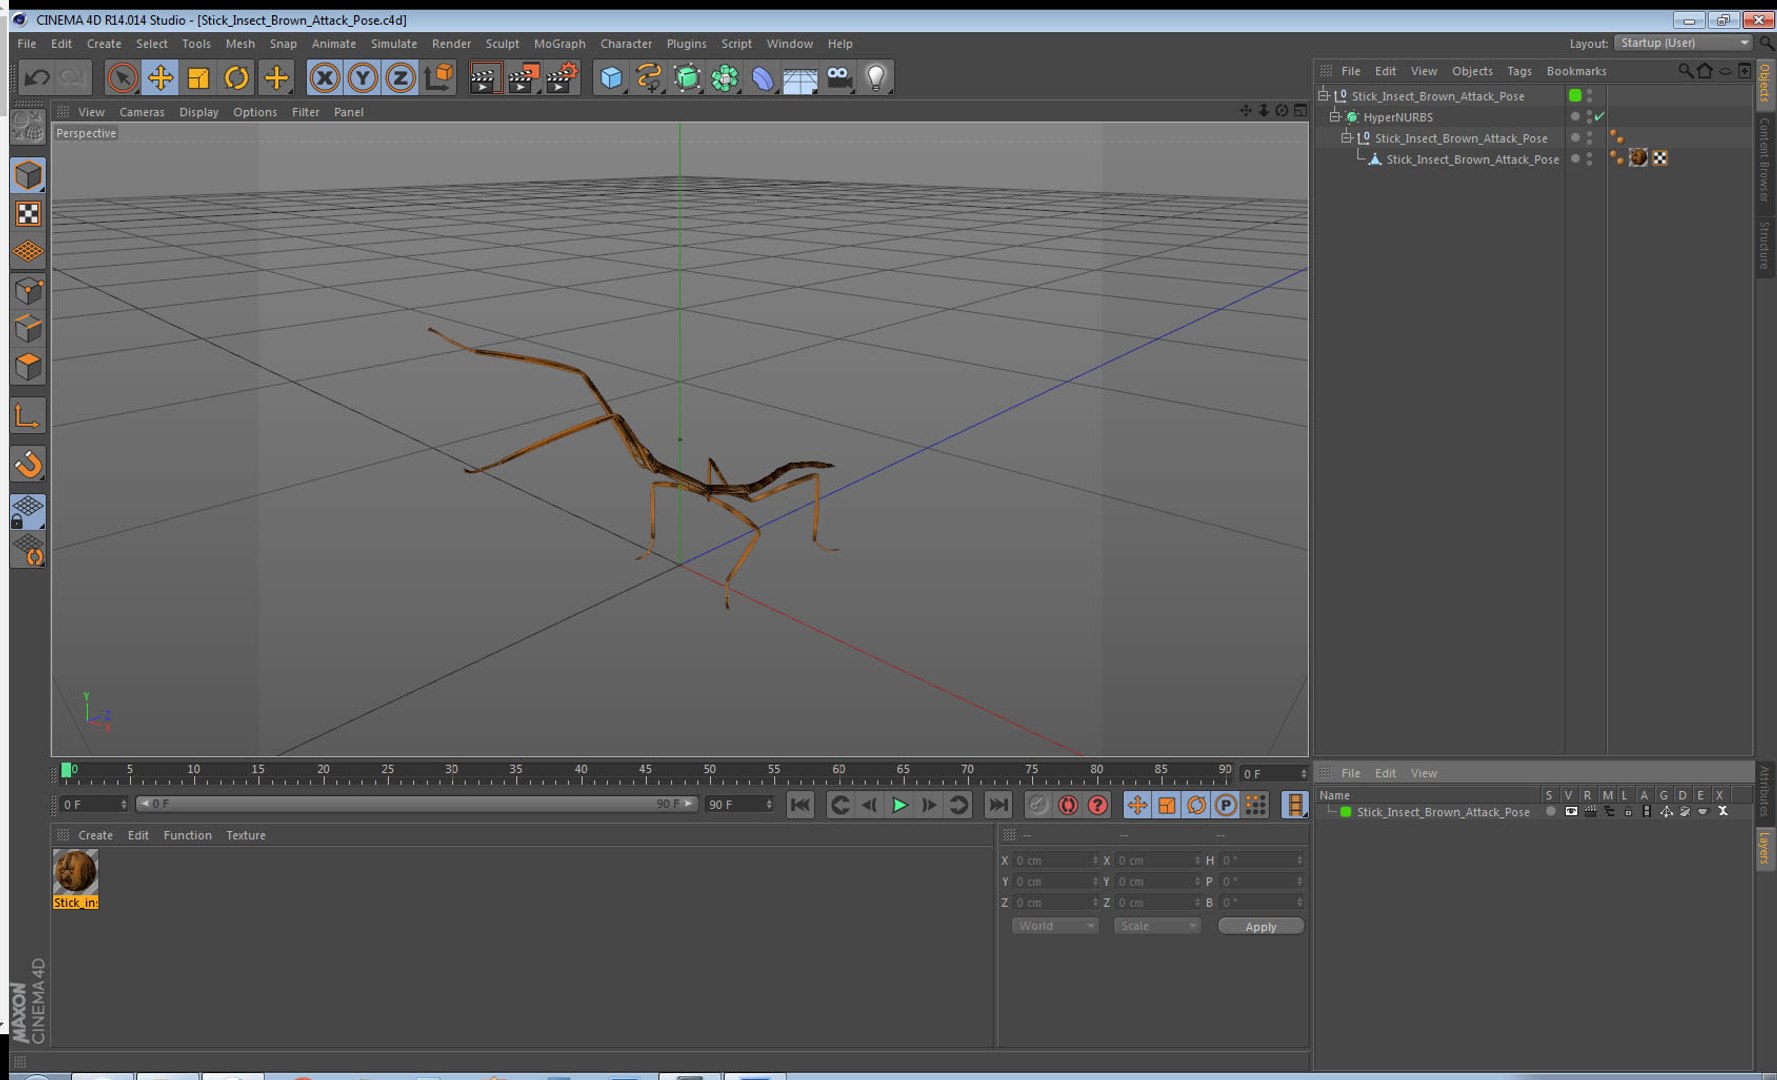Render the active view
The height and width of the screenshot is (1080, 1777).
point(485,78)
